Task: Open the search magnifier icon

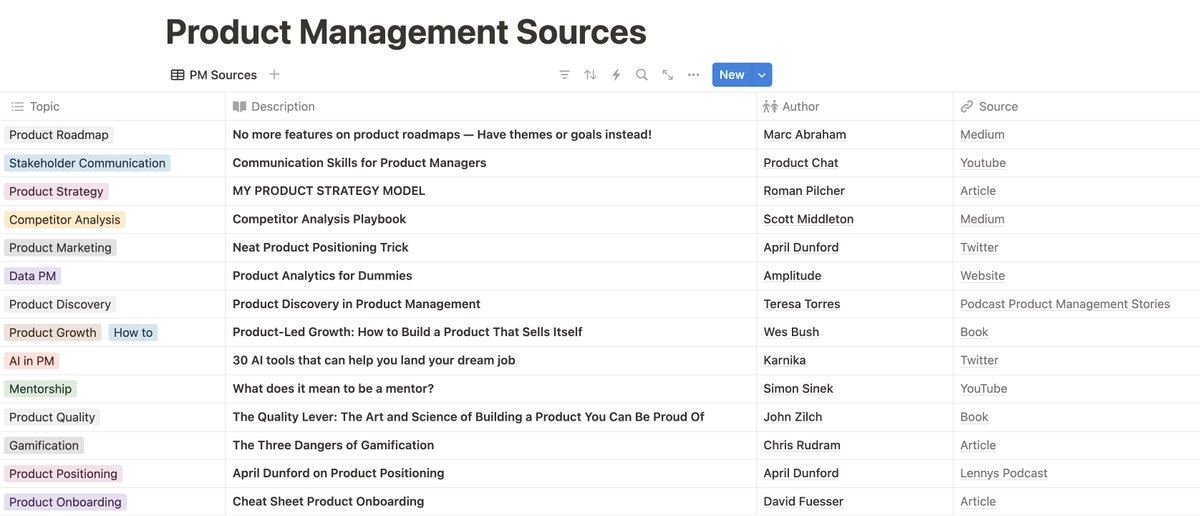Action: coord(642,75)
